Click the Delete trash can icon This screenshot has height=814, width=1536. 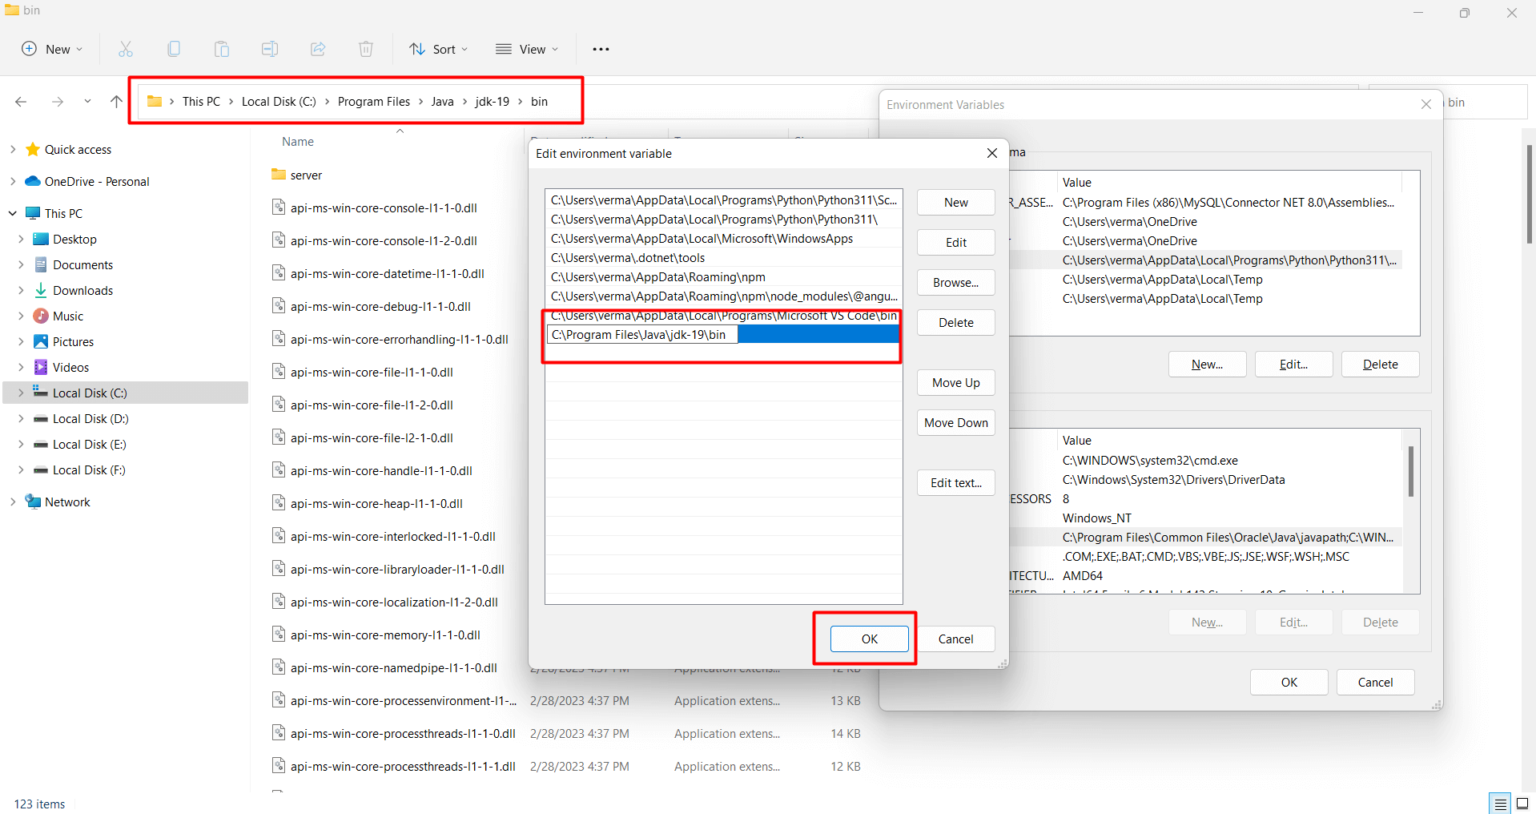366,49
